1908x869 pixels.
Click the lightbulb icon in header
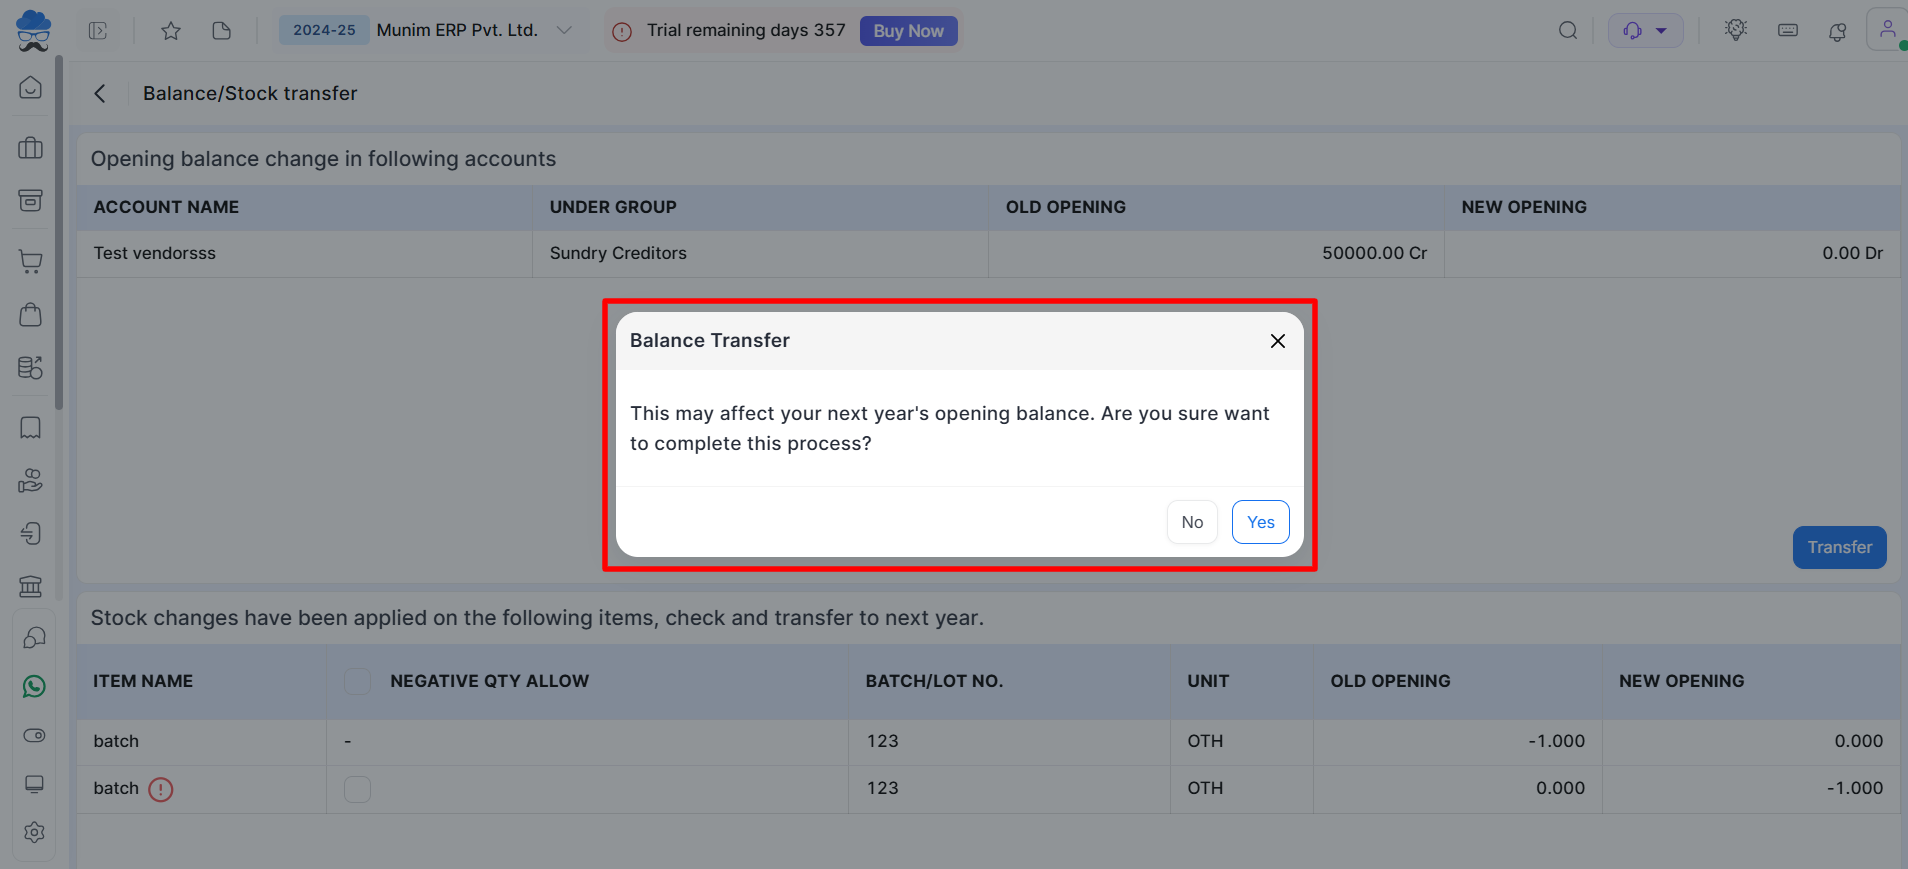1735,30
